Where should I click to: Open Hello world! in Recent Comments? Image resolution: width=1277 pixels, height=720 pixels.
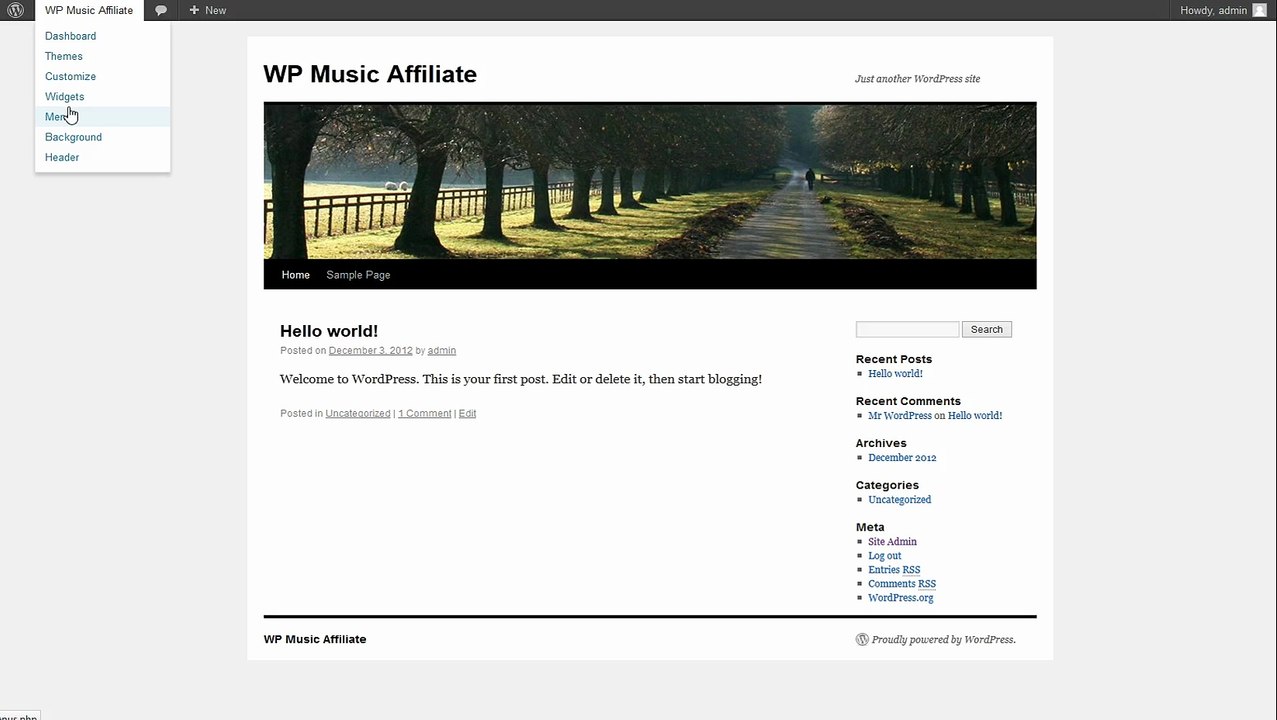coord(975,416)
